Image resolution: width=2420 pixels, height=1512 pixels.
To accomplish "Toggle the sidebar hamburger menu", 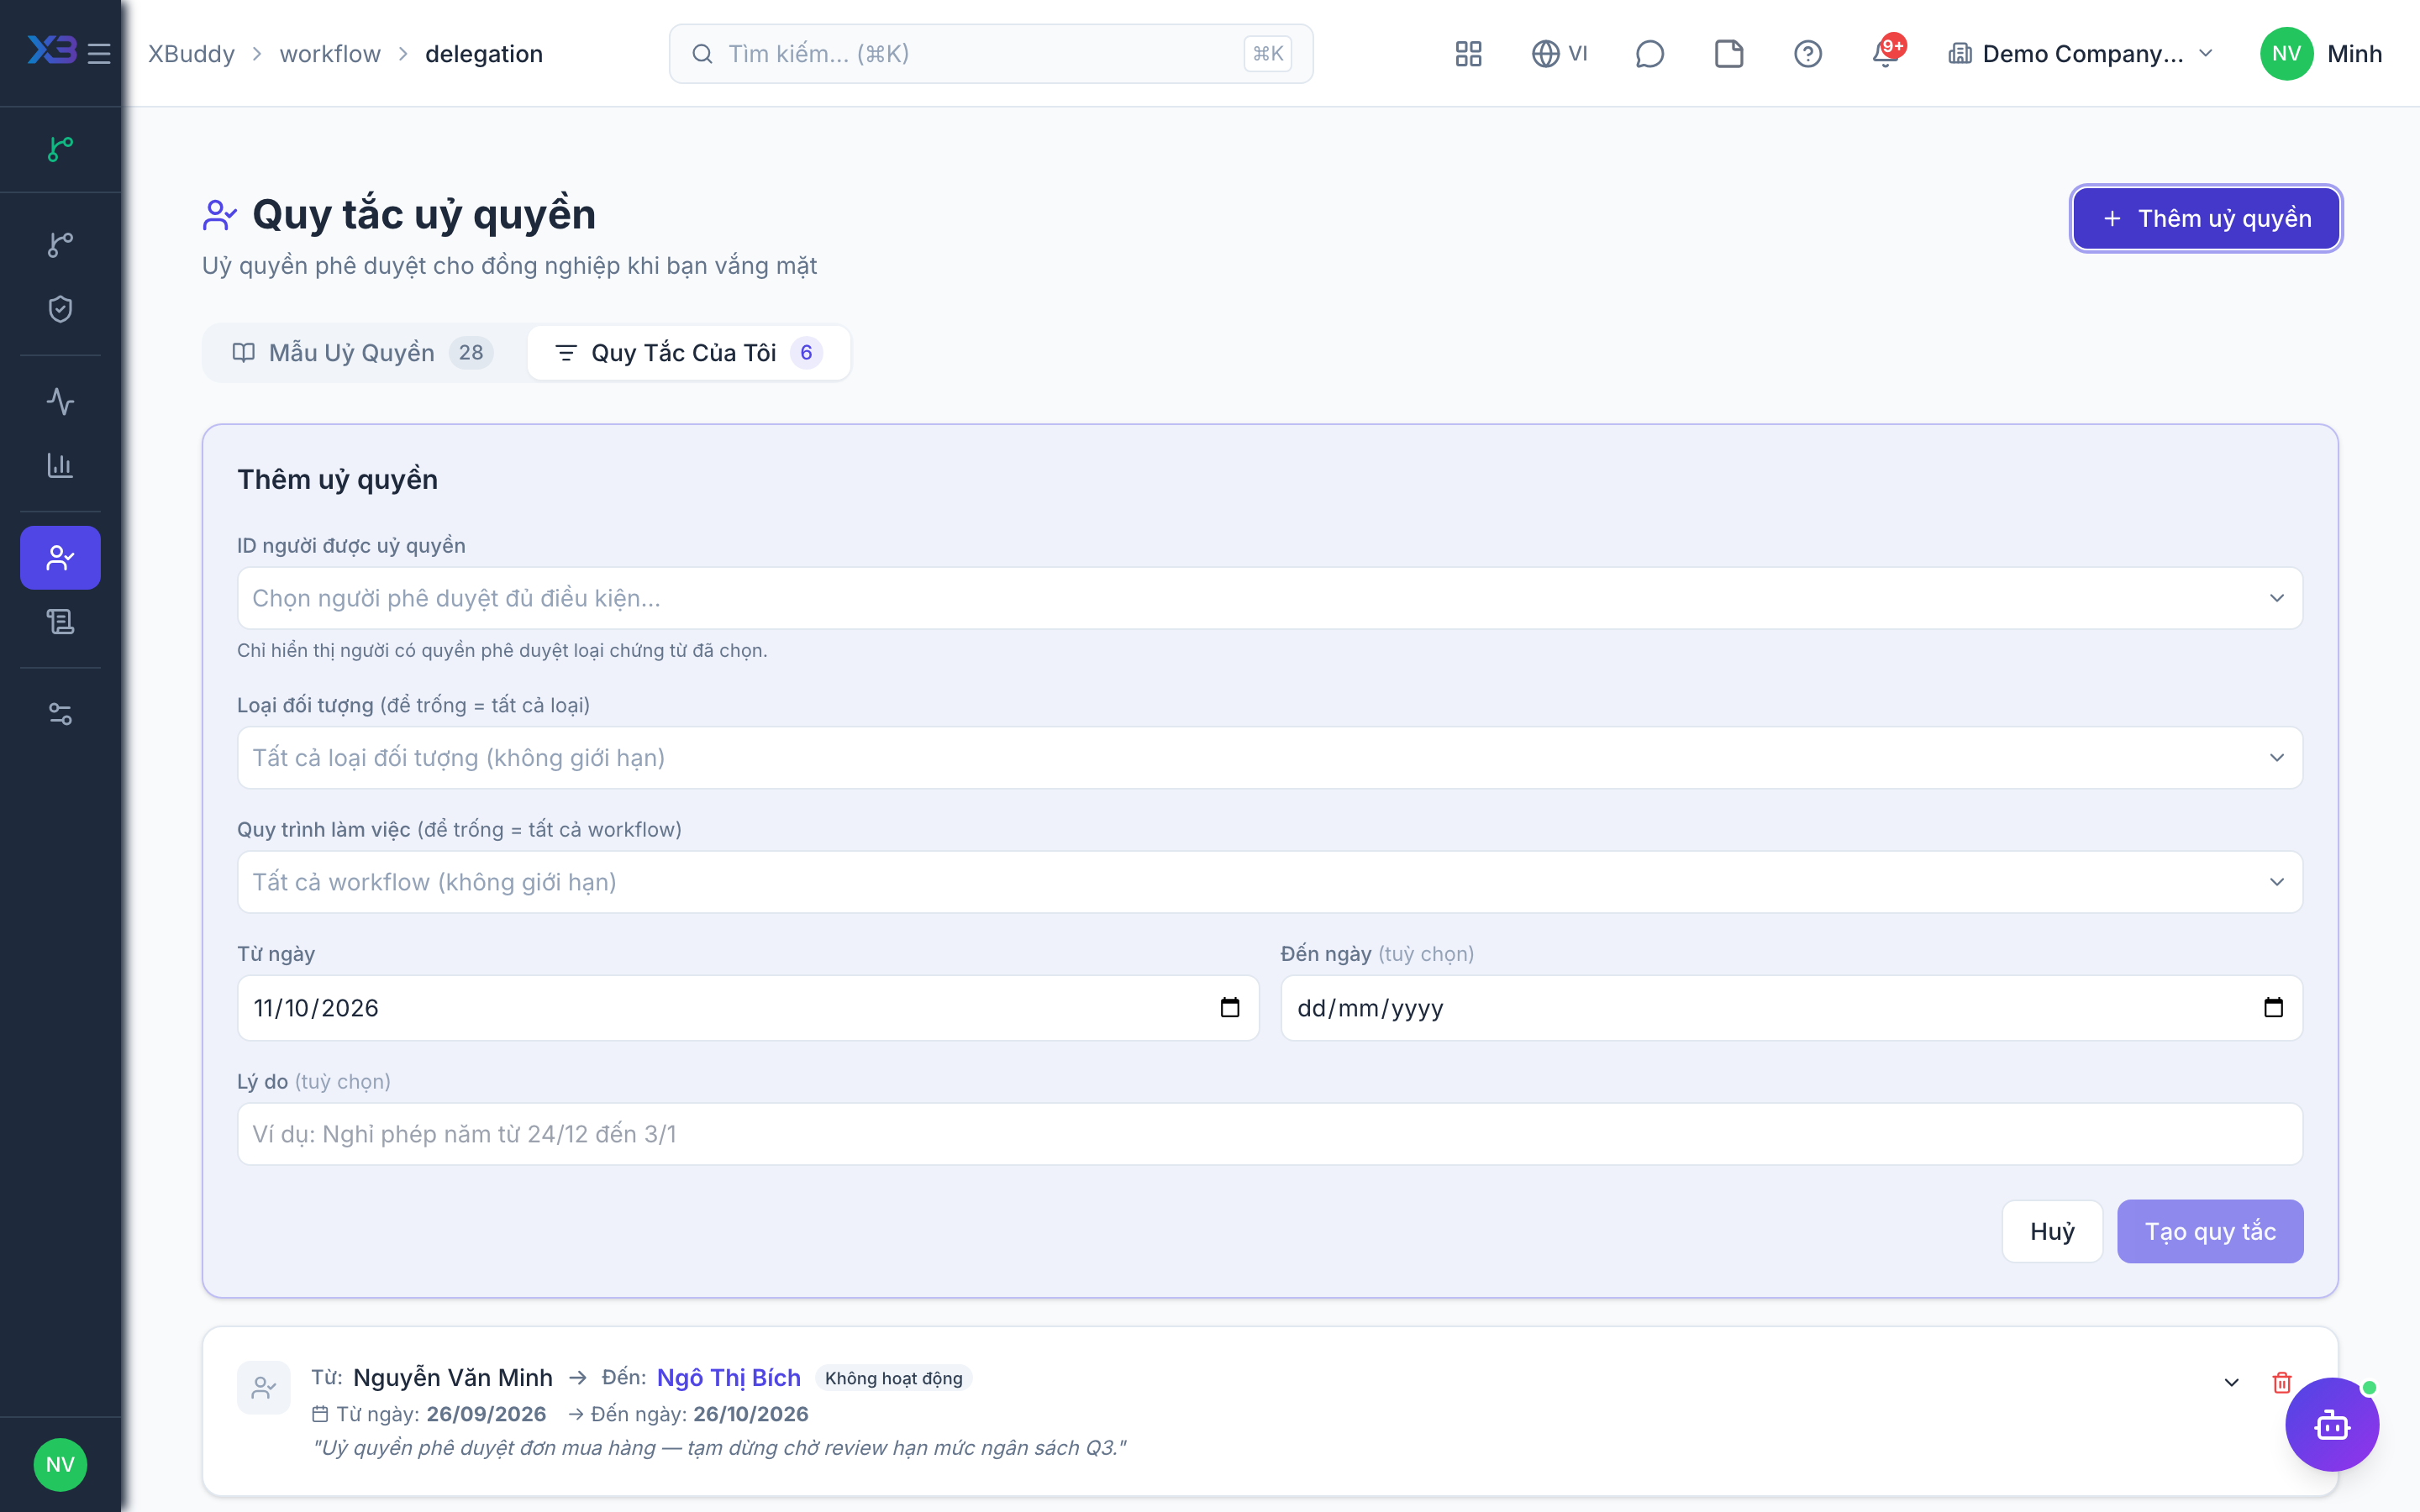I will (99, 54).
